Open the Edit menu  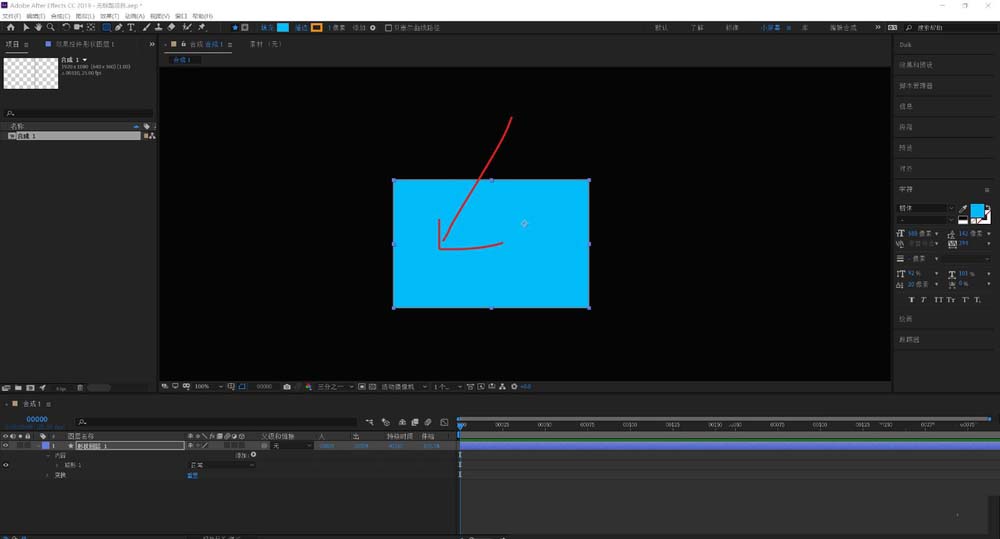[x=36, y=16]
